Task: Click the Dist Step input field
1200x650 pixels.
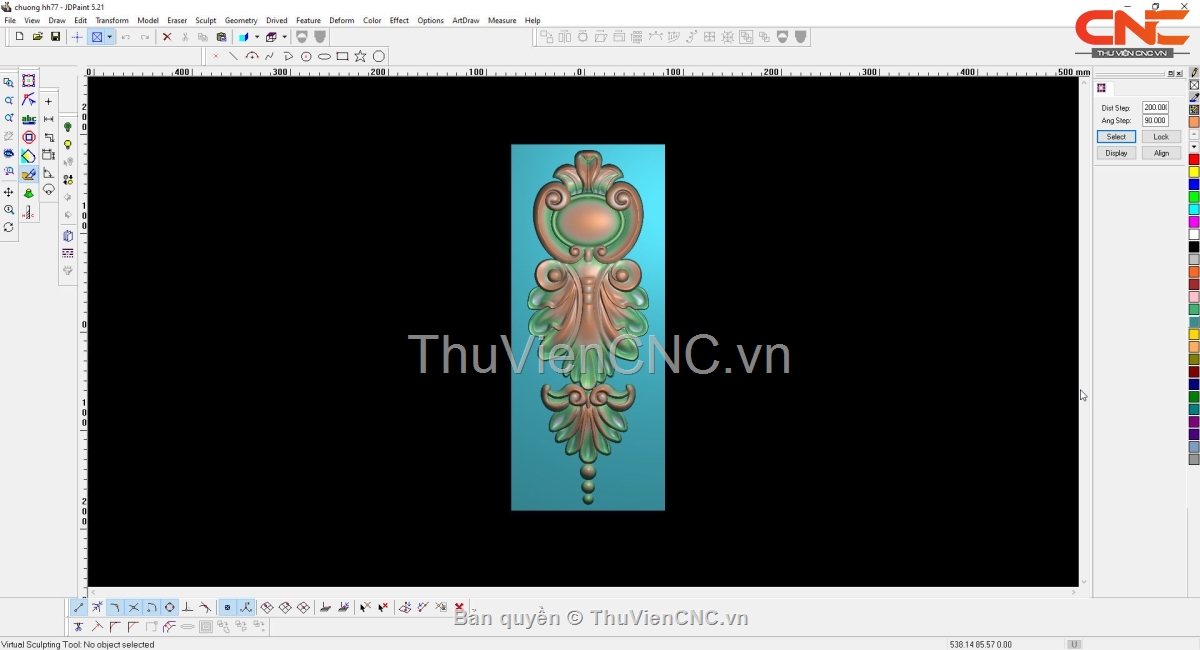Action: pyautogui.click(x=1155, y=107)
